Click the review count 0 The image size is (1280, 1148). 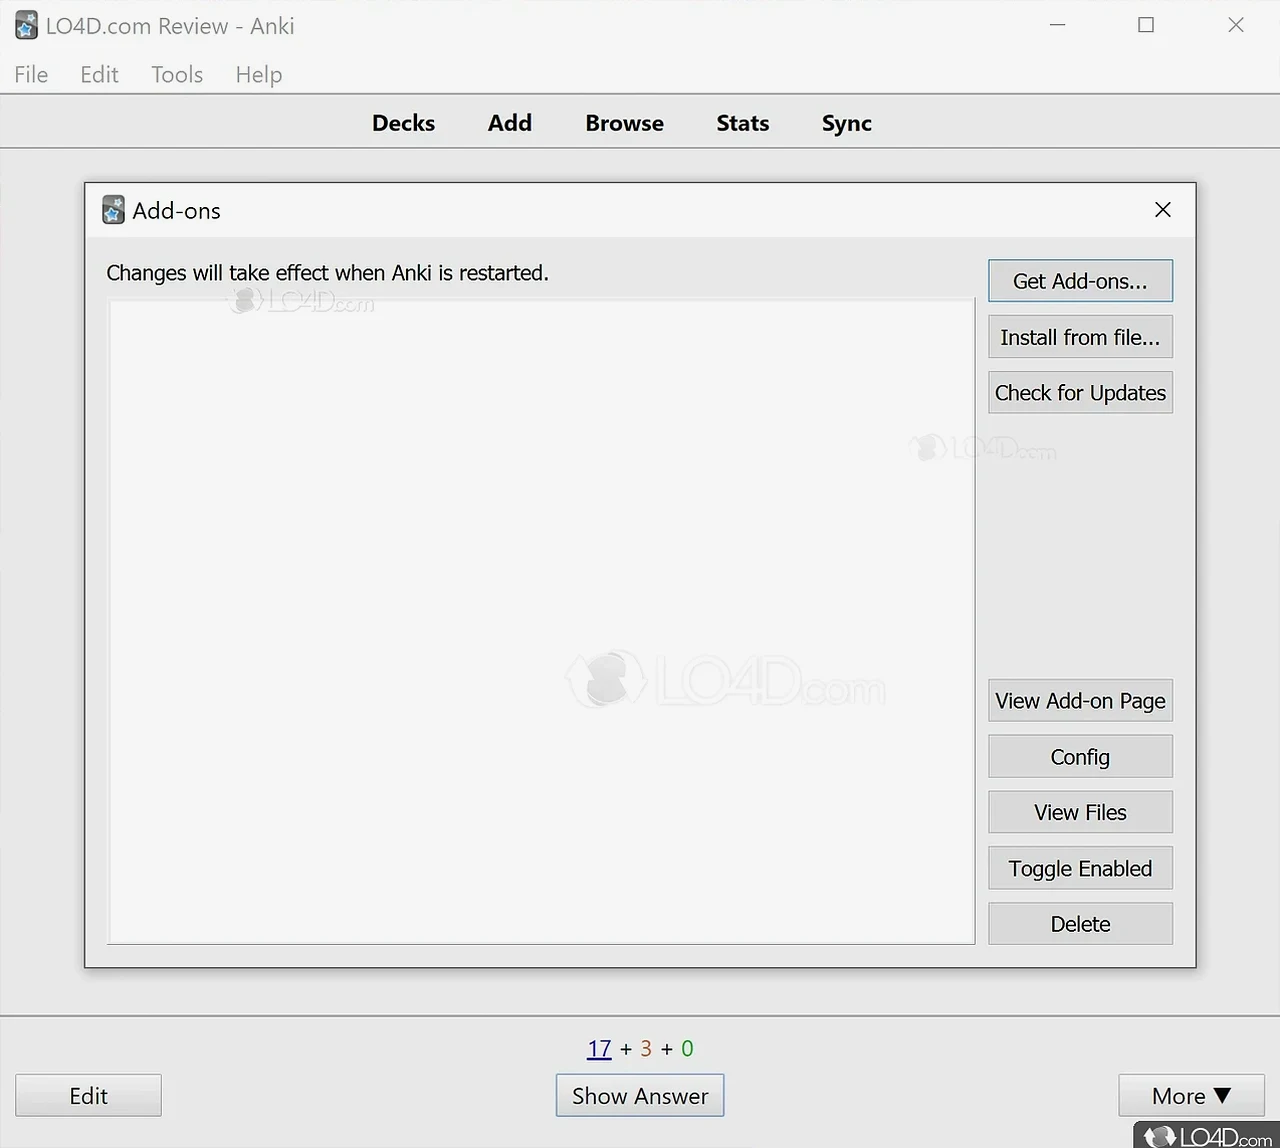point(687,1048)
